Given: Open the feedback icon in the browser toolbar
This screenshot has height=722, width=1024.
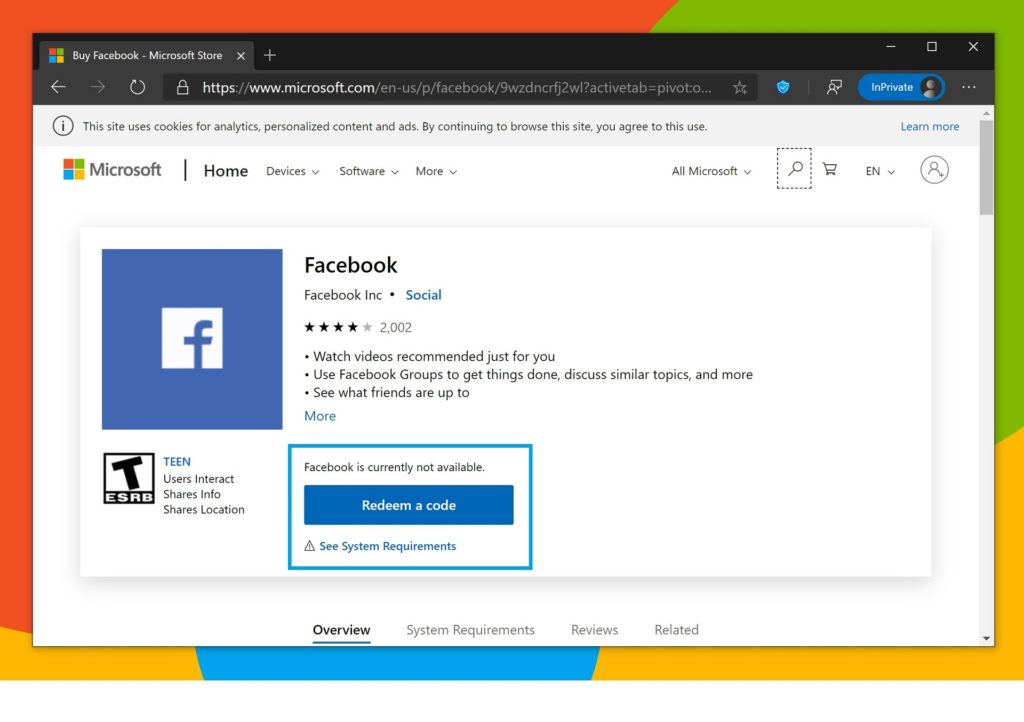Looking at the screenshot, I should 833,87.
